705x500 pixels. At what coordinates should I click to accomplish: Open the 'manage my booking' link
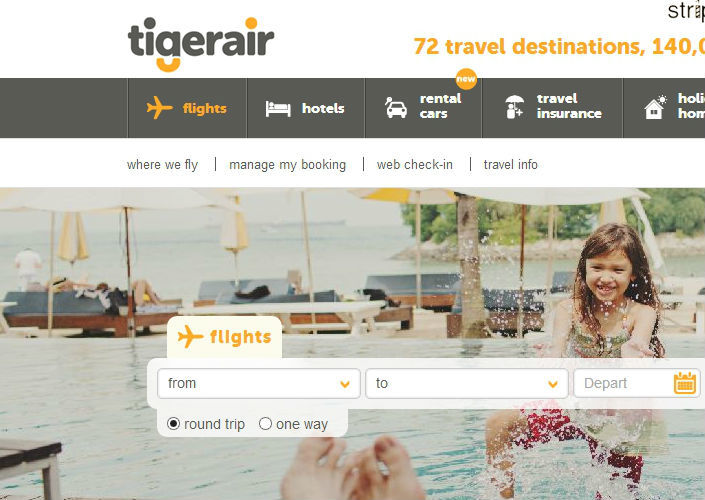[288, 165]
